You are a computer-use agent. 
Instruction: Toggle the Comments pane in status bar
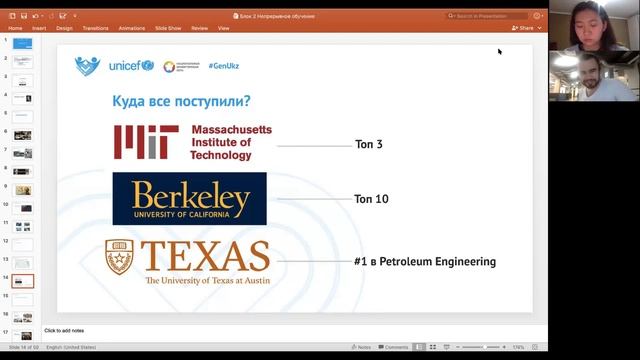coord(393,347)
